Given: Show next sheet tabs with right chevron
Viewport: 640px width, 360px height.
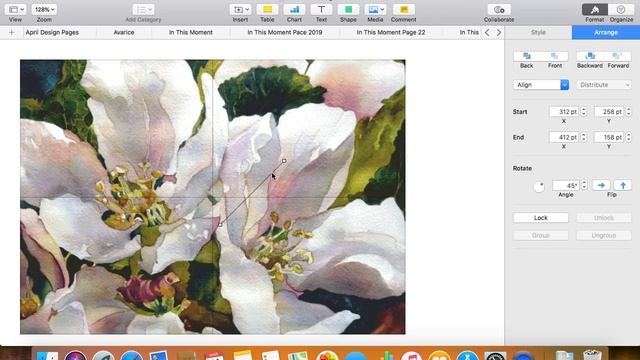Looking at the screenshot, I should point(498,32).
